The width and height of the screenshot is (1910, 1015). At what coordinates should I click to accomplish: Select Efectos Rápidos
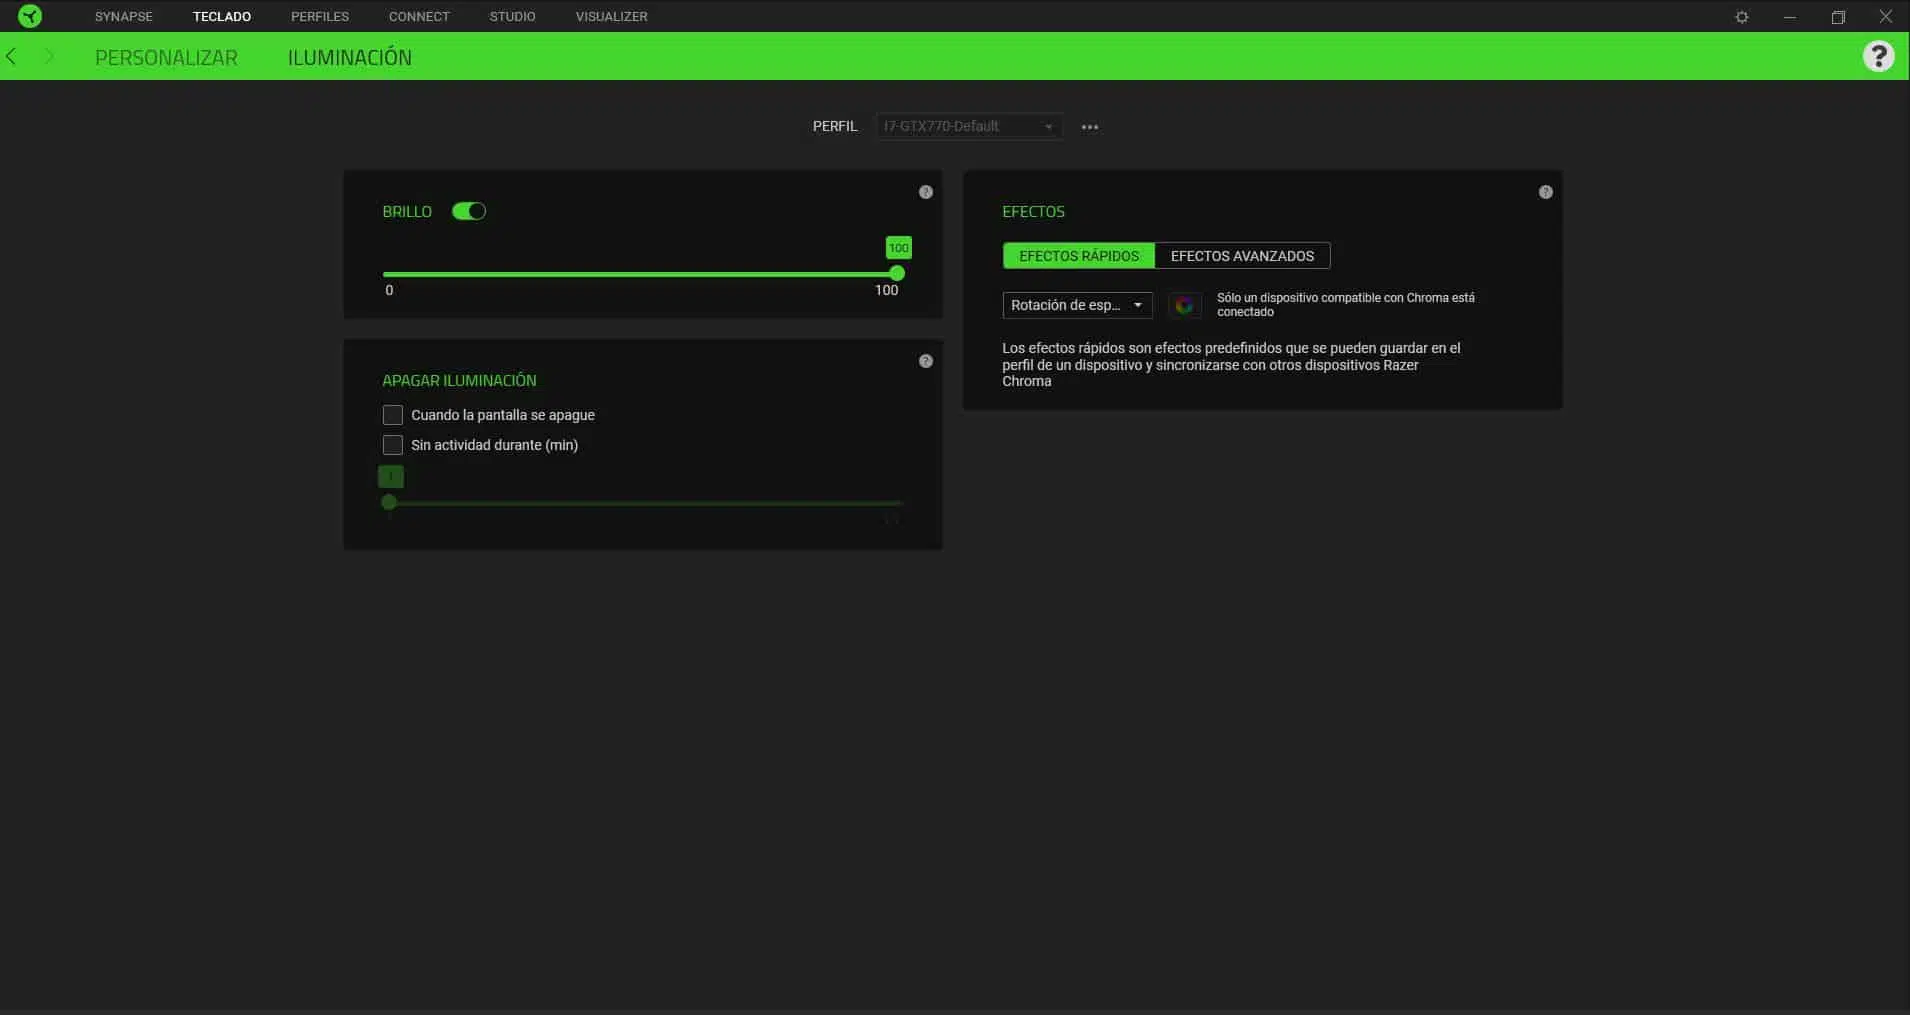pyautogui.click(x=1079, y=256)
